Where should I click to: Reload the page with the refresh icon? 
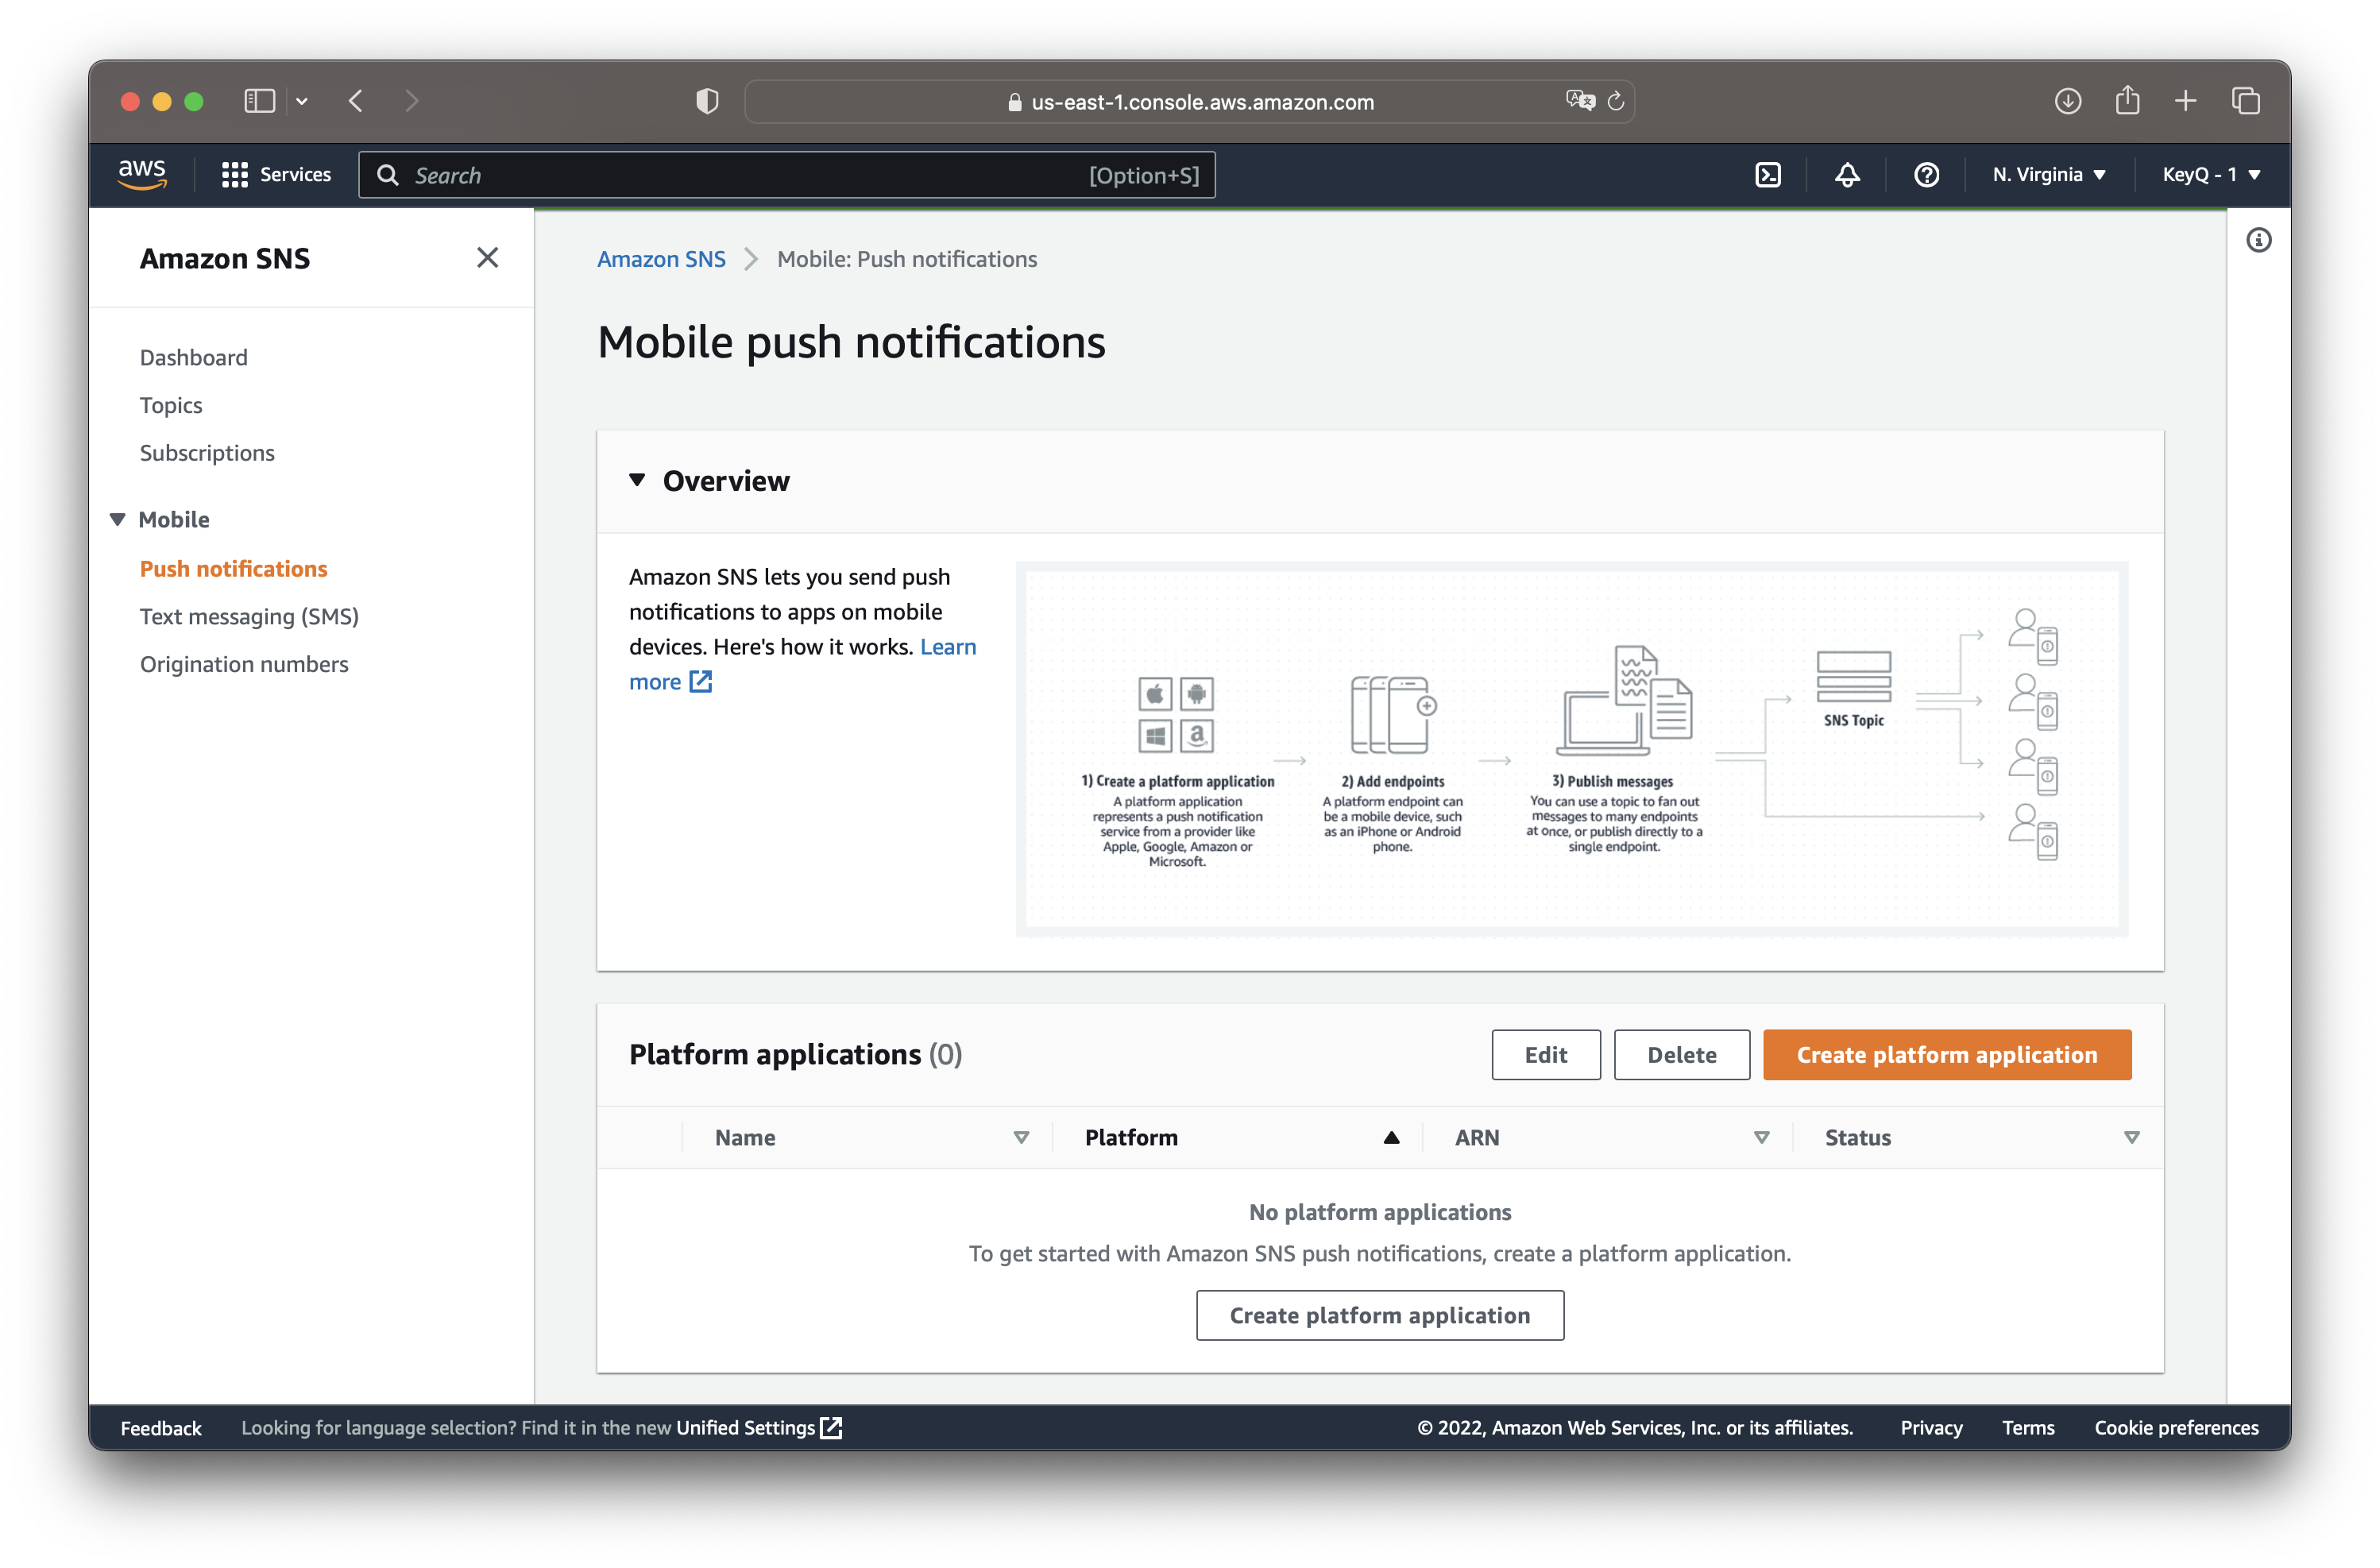click(x=1616, y=100)
